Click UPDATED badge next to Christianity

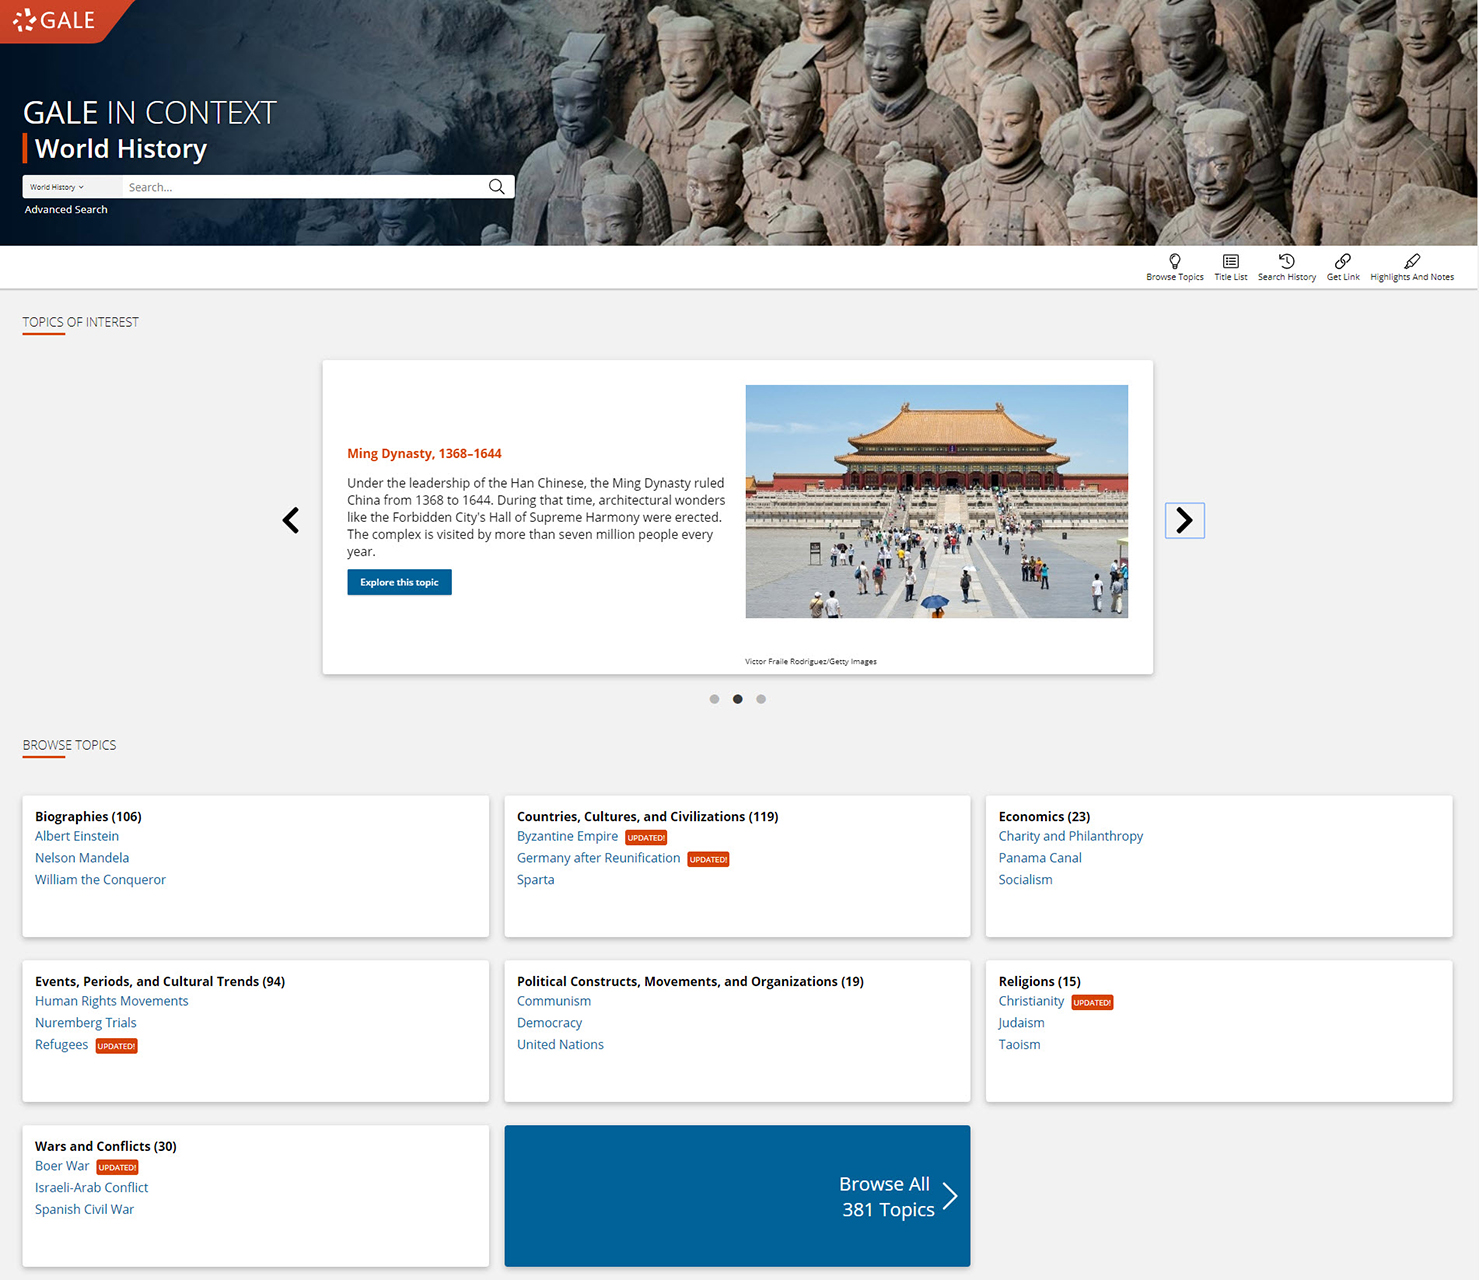pyautogui.click(x=1092, y=1003)
